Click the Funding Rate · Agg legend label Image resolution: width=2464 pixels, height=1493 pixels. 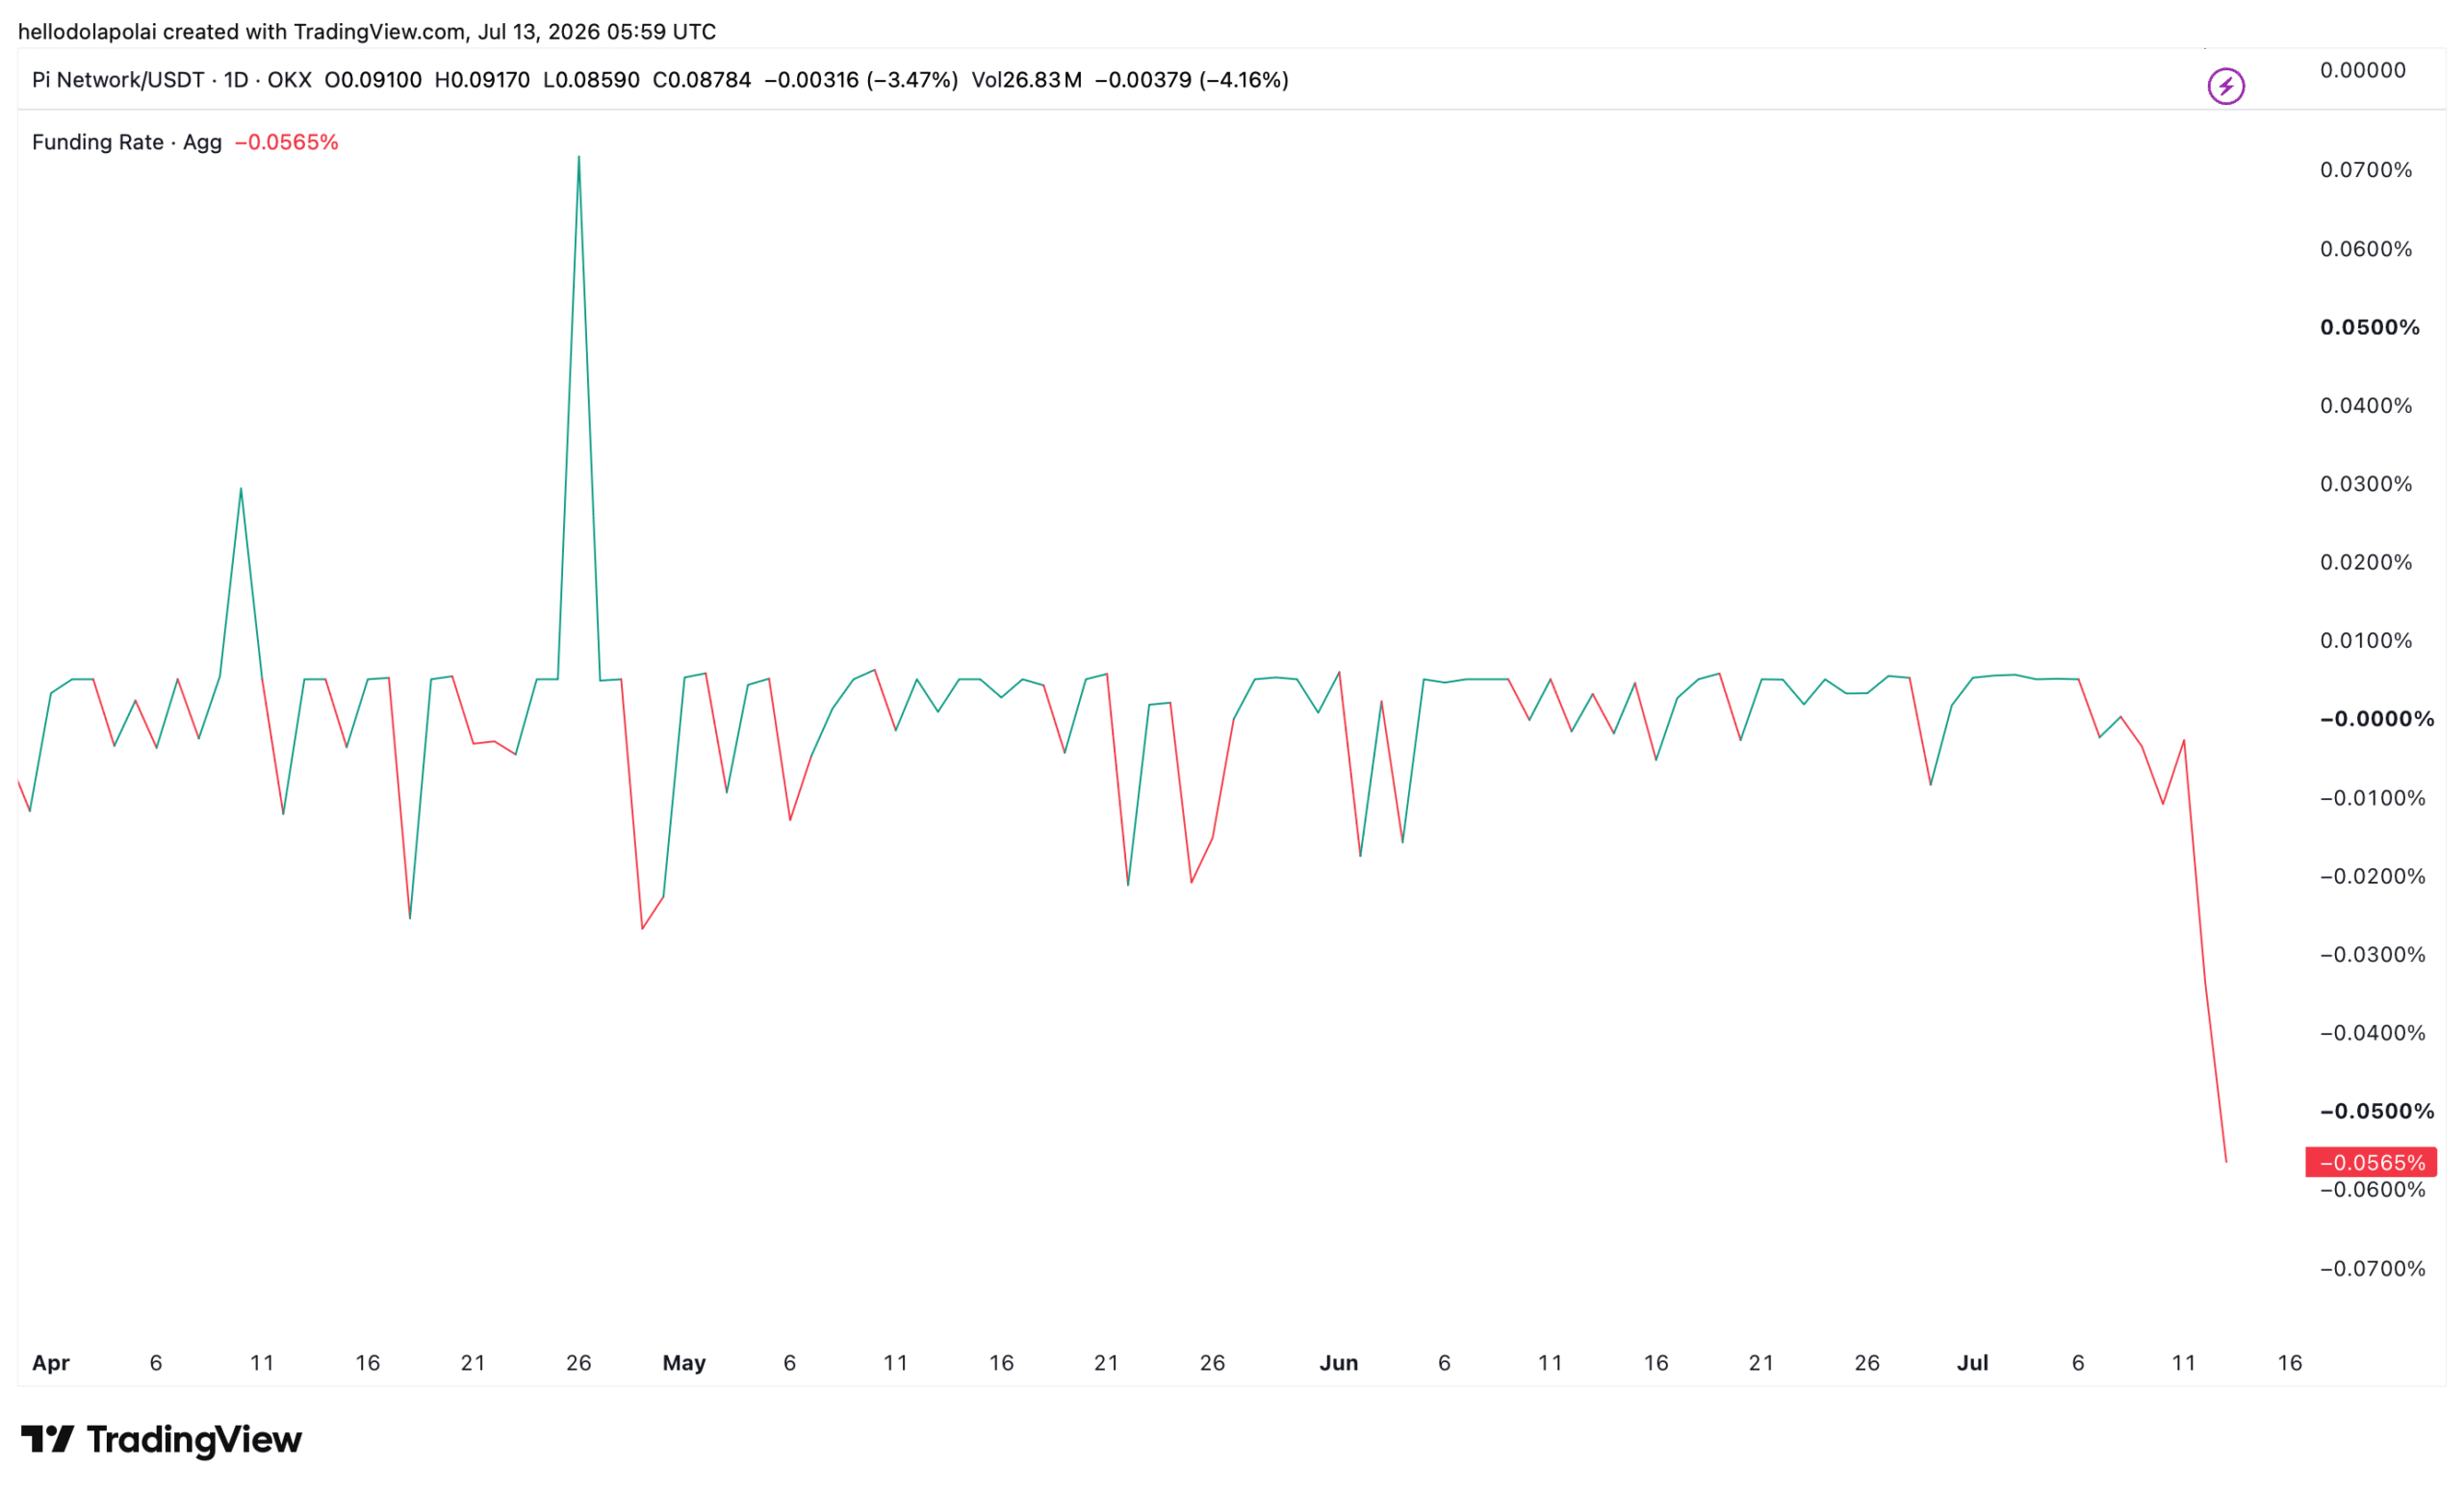pyautogui.click(x=127, y=142)
